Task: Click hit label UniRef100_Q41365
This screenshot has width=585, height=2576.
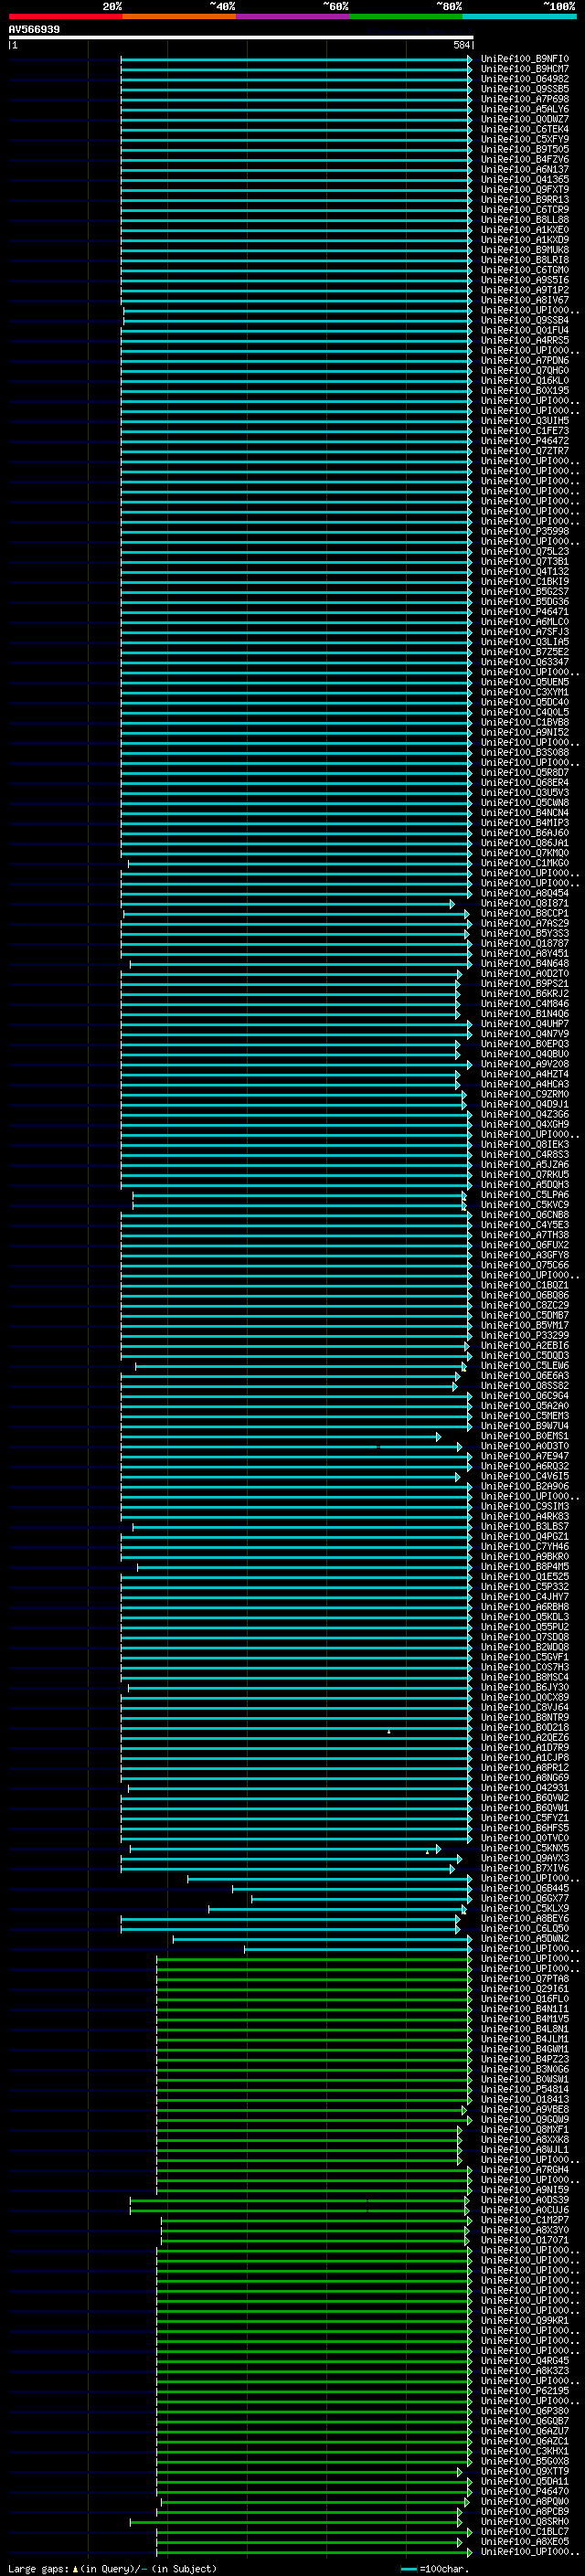Action: (524, 180)
